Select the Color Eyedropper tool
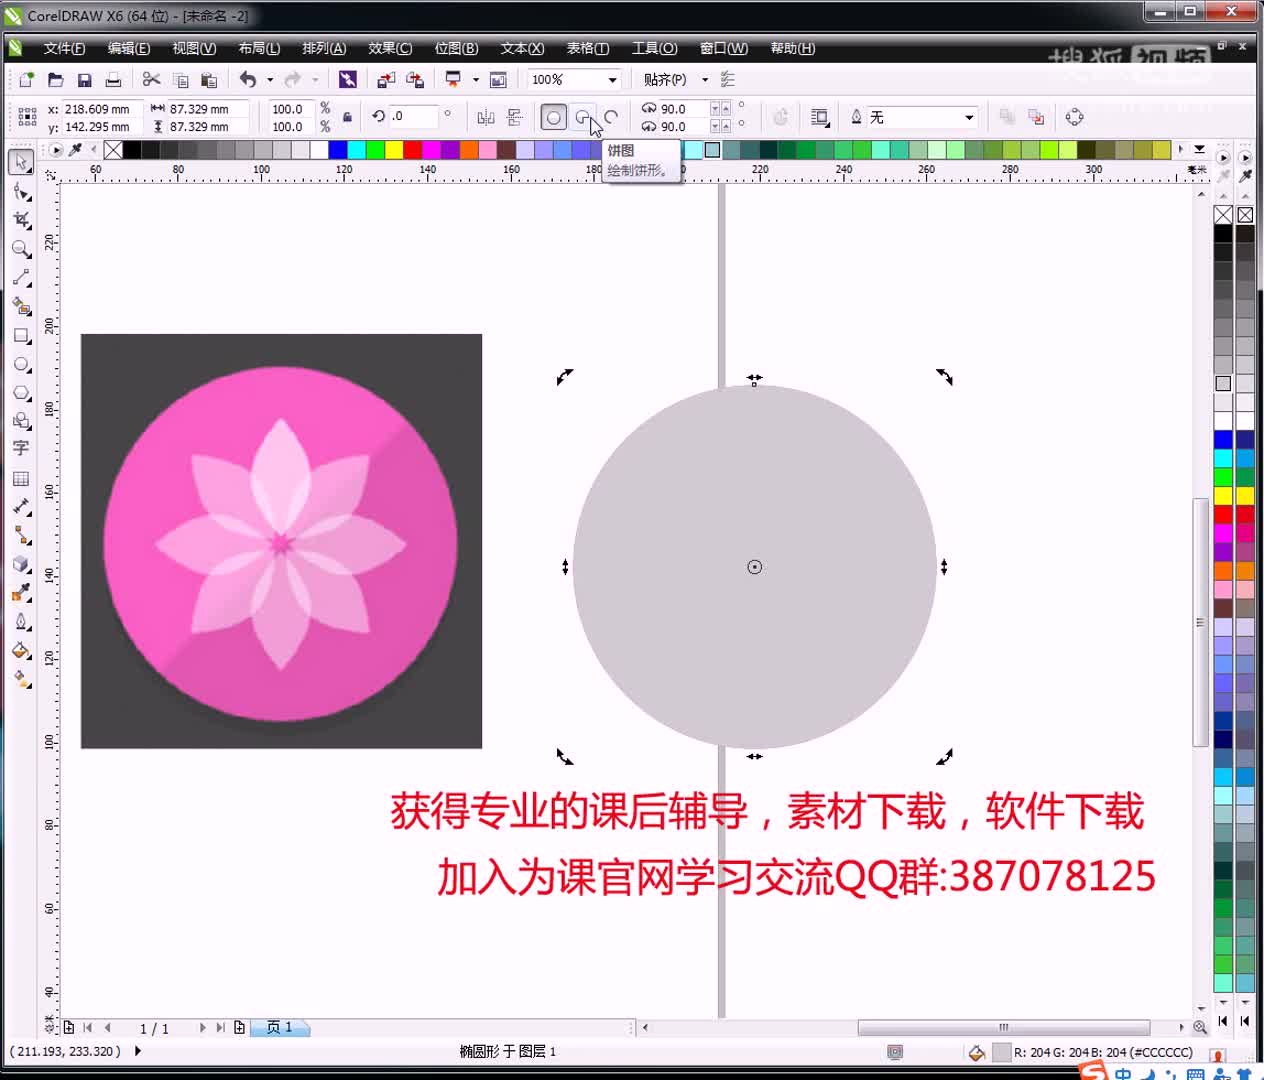 tap(21, 593)
